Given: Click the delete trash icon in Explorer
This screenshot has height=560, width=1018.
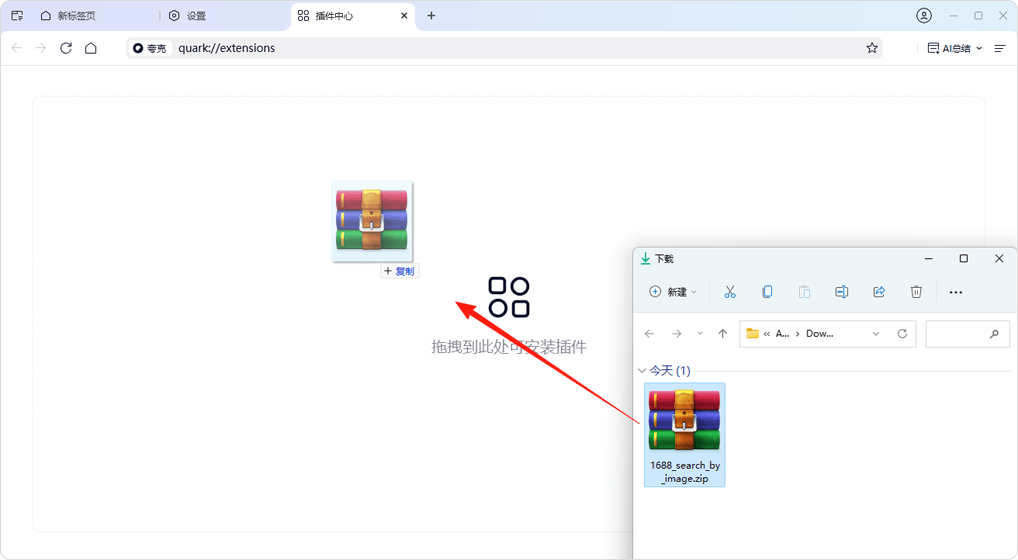Looking at the screenshot, I should tap(916, 292).
